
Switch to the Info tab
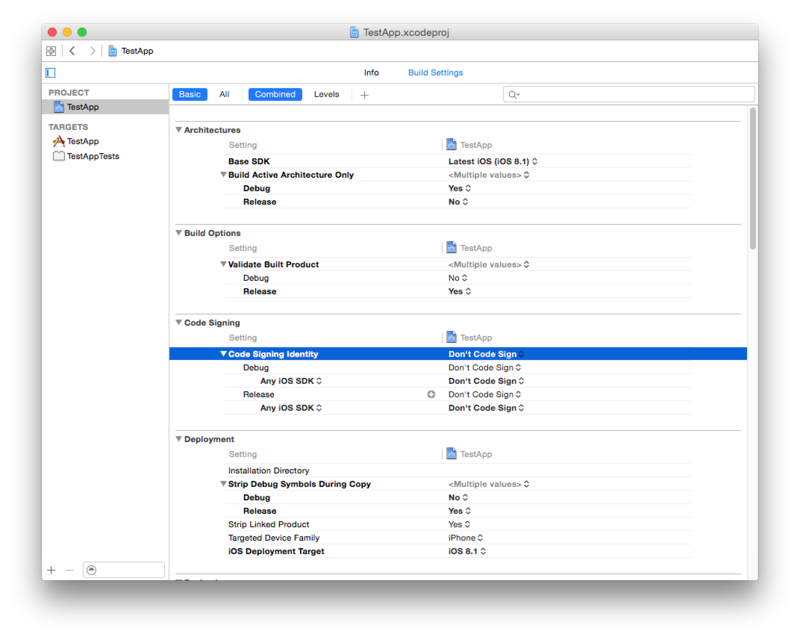pyautogui.click(x=371, y=72)
